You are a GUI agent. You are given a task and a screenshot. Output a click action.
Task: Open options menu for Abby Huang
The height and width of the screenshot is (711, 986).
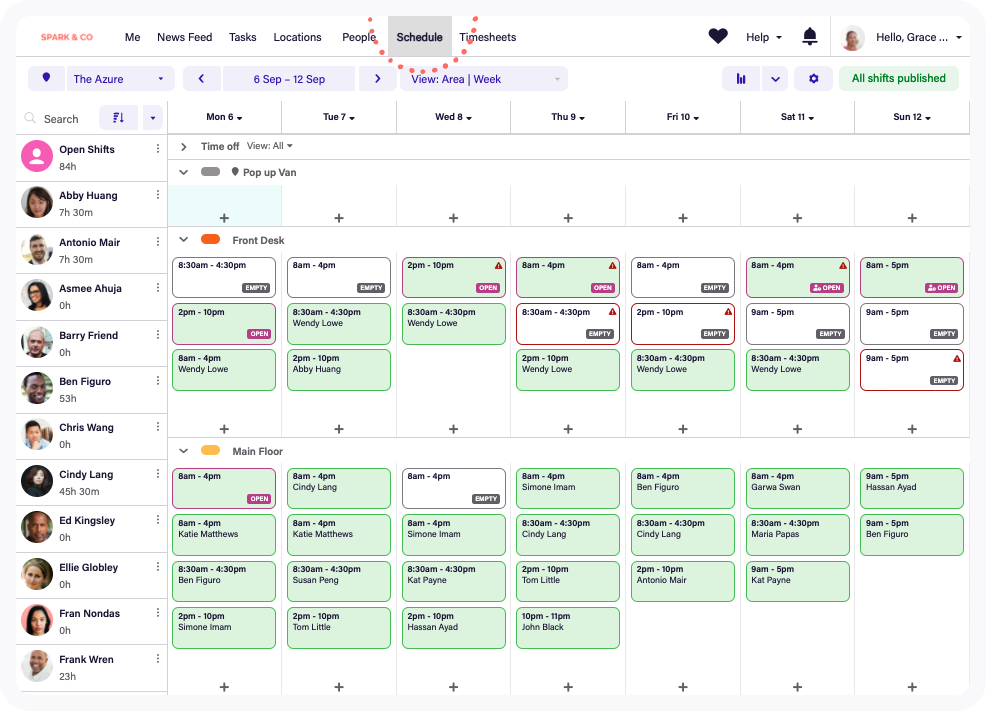(157, 195)
